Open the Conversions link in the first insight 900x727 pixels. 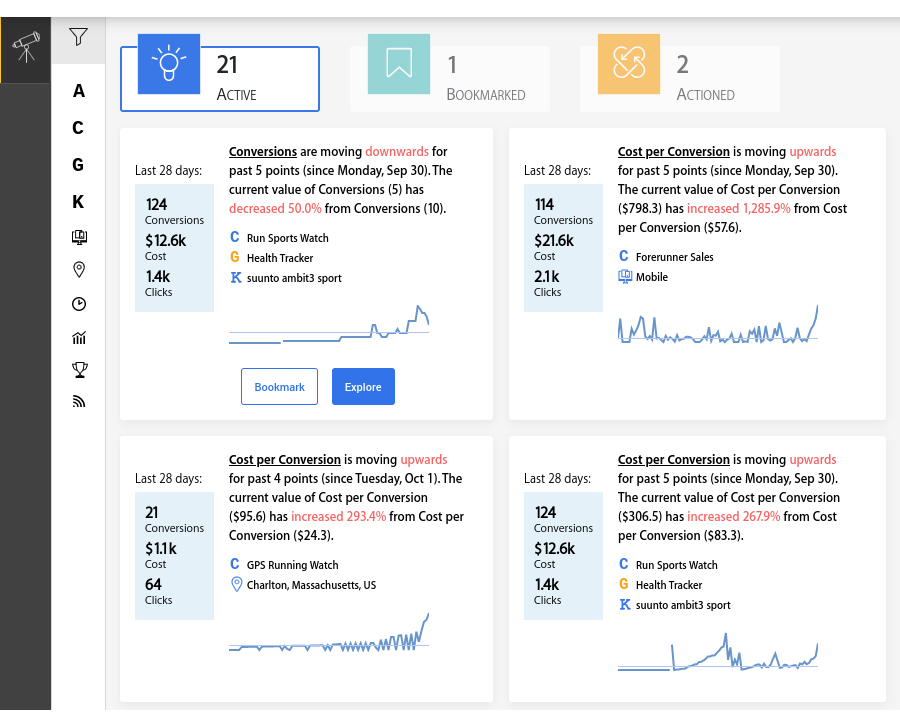[x=263, y=151]
